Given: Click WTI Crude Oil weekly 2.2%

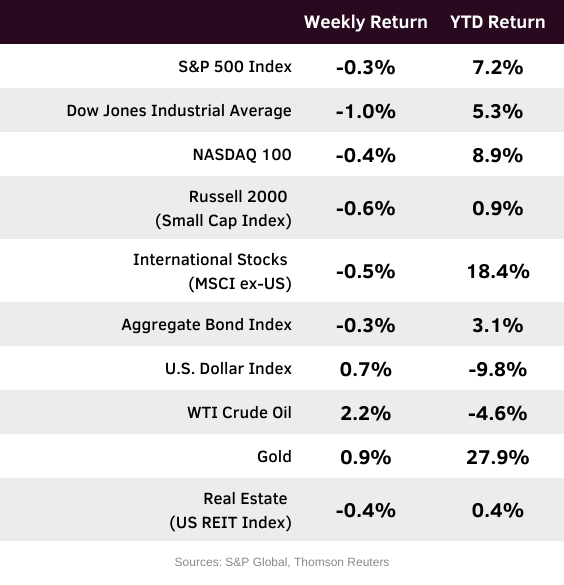Looking at the screenshot, I should click(x=366, y=414).
